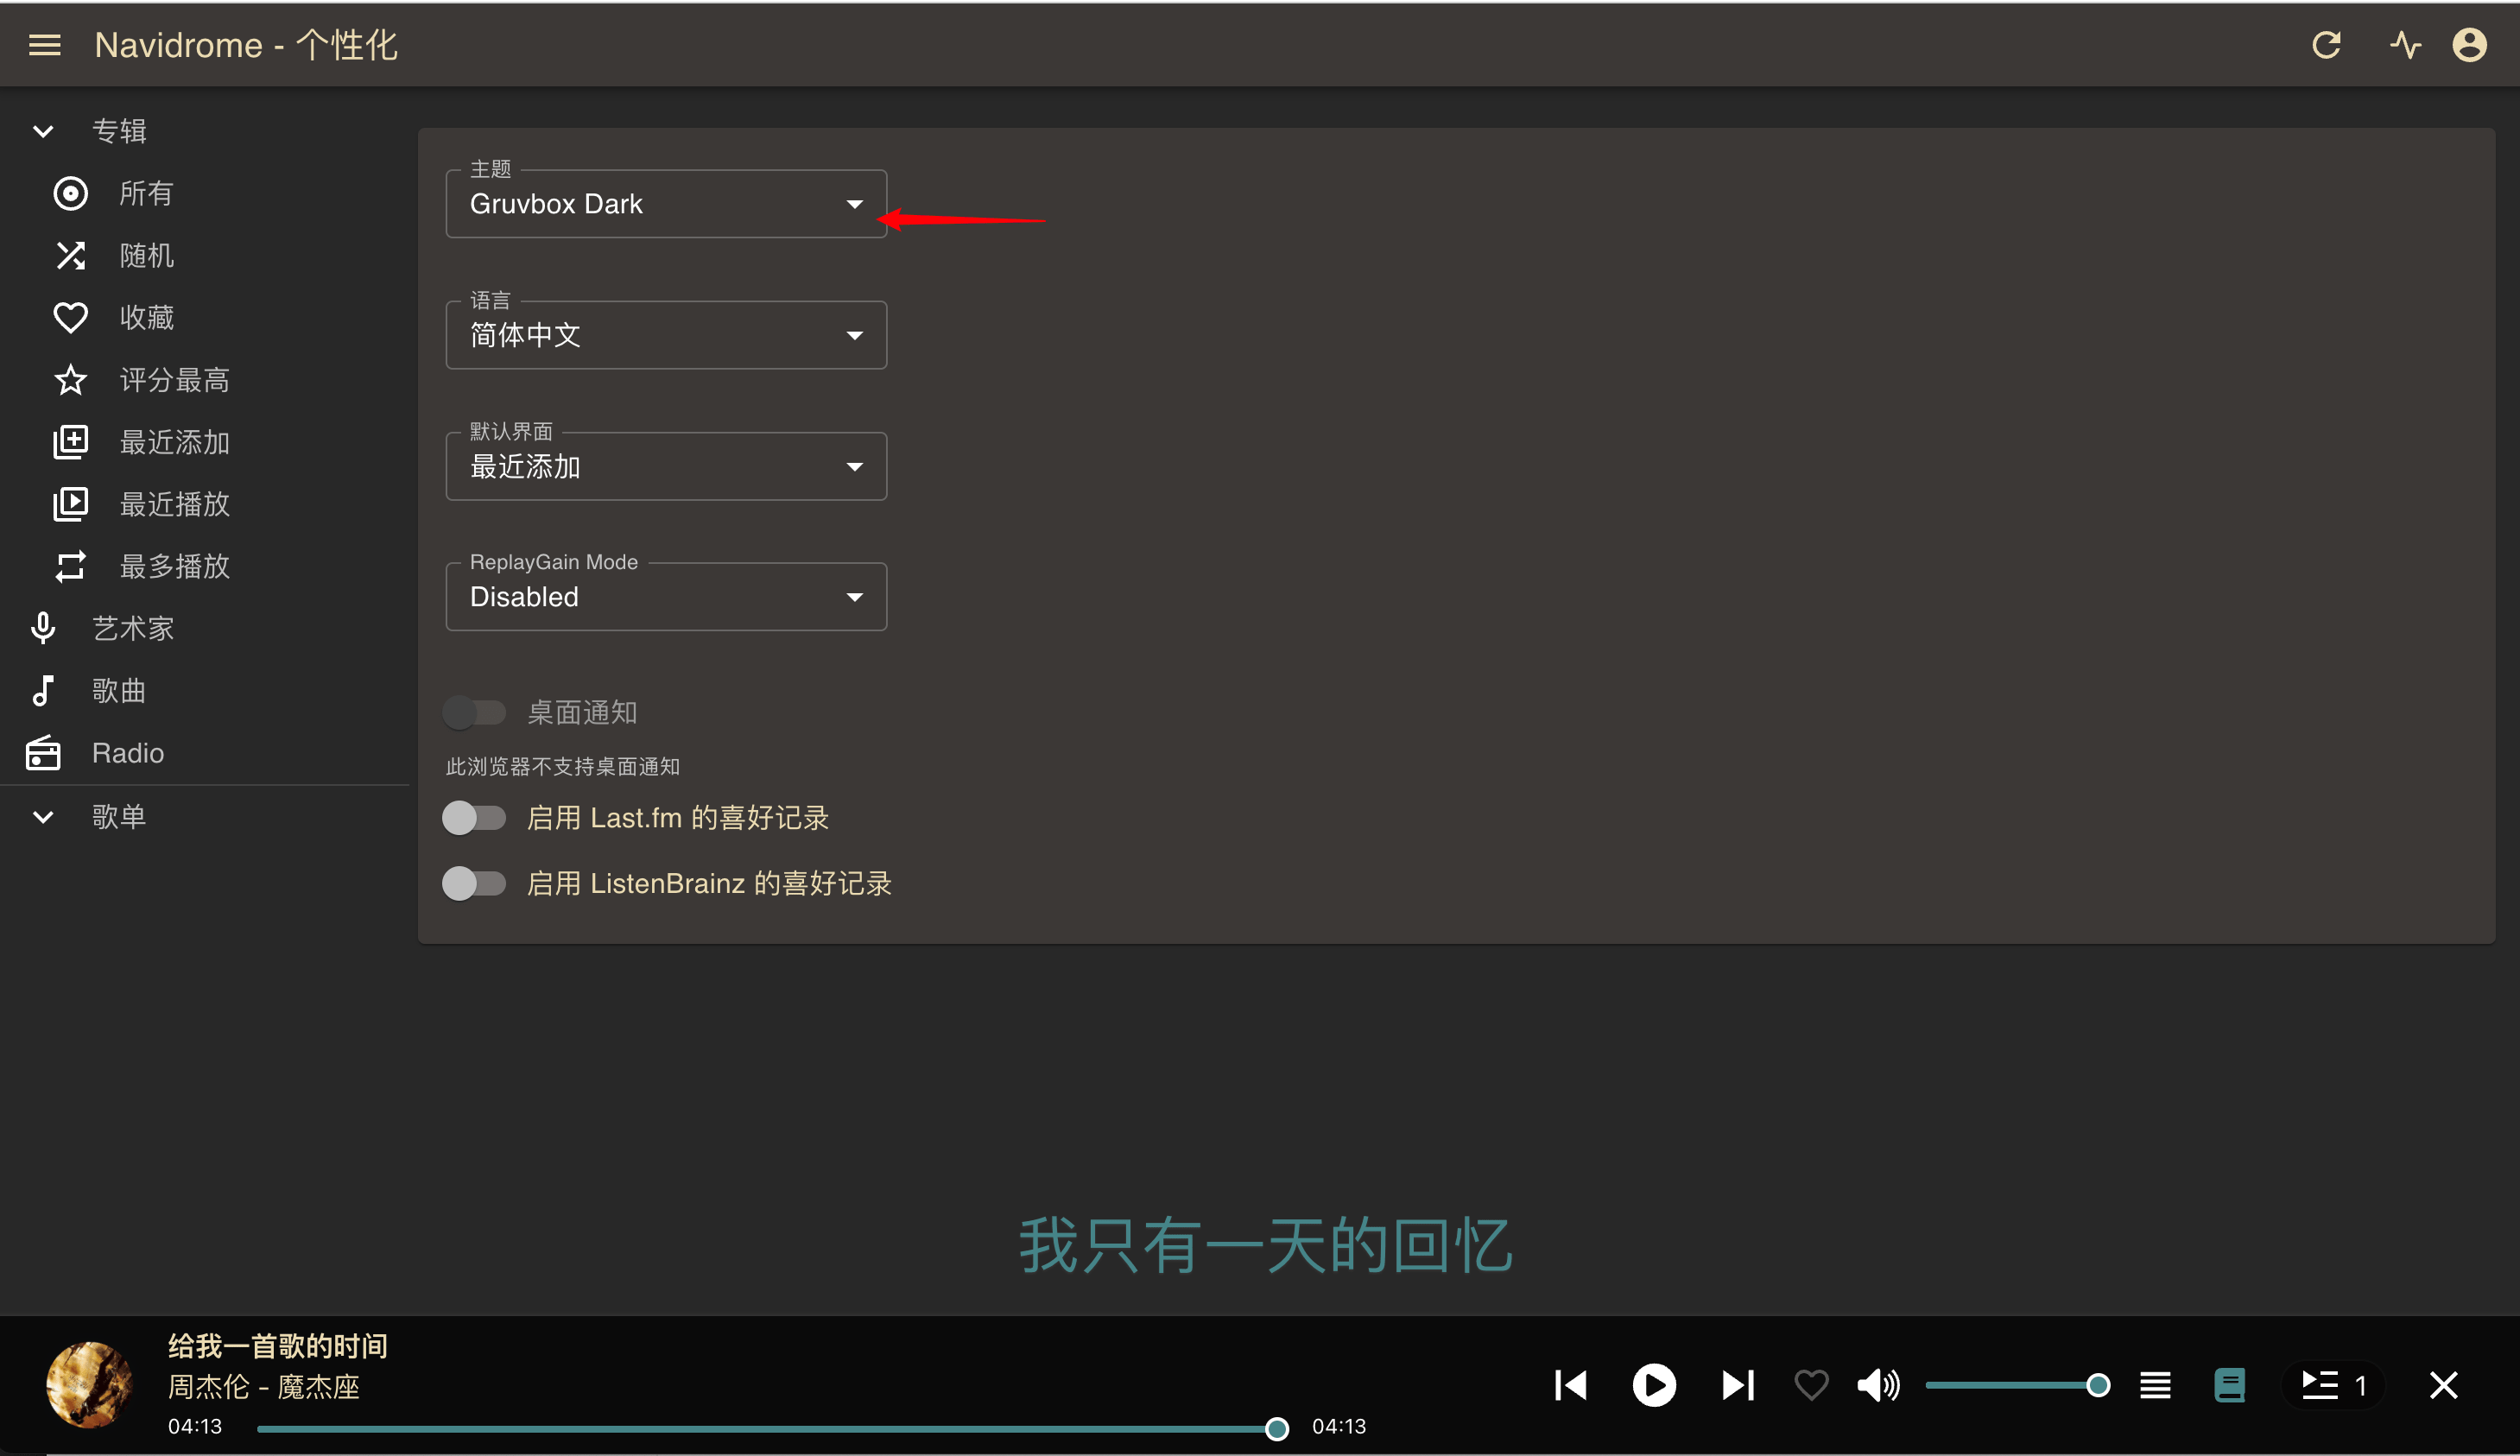Click the 所有 albums disc icon
This screenshot has width=2520, height=1456.
click(x=70, y=193)
